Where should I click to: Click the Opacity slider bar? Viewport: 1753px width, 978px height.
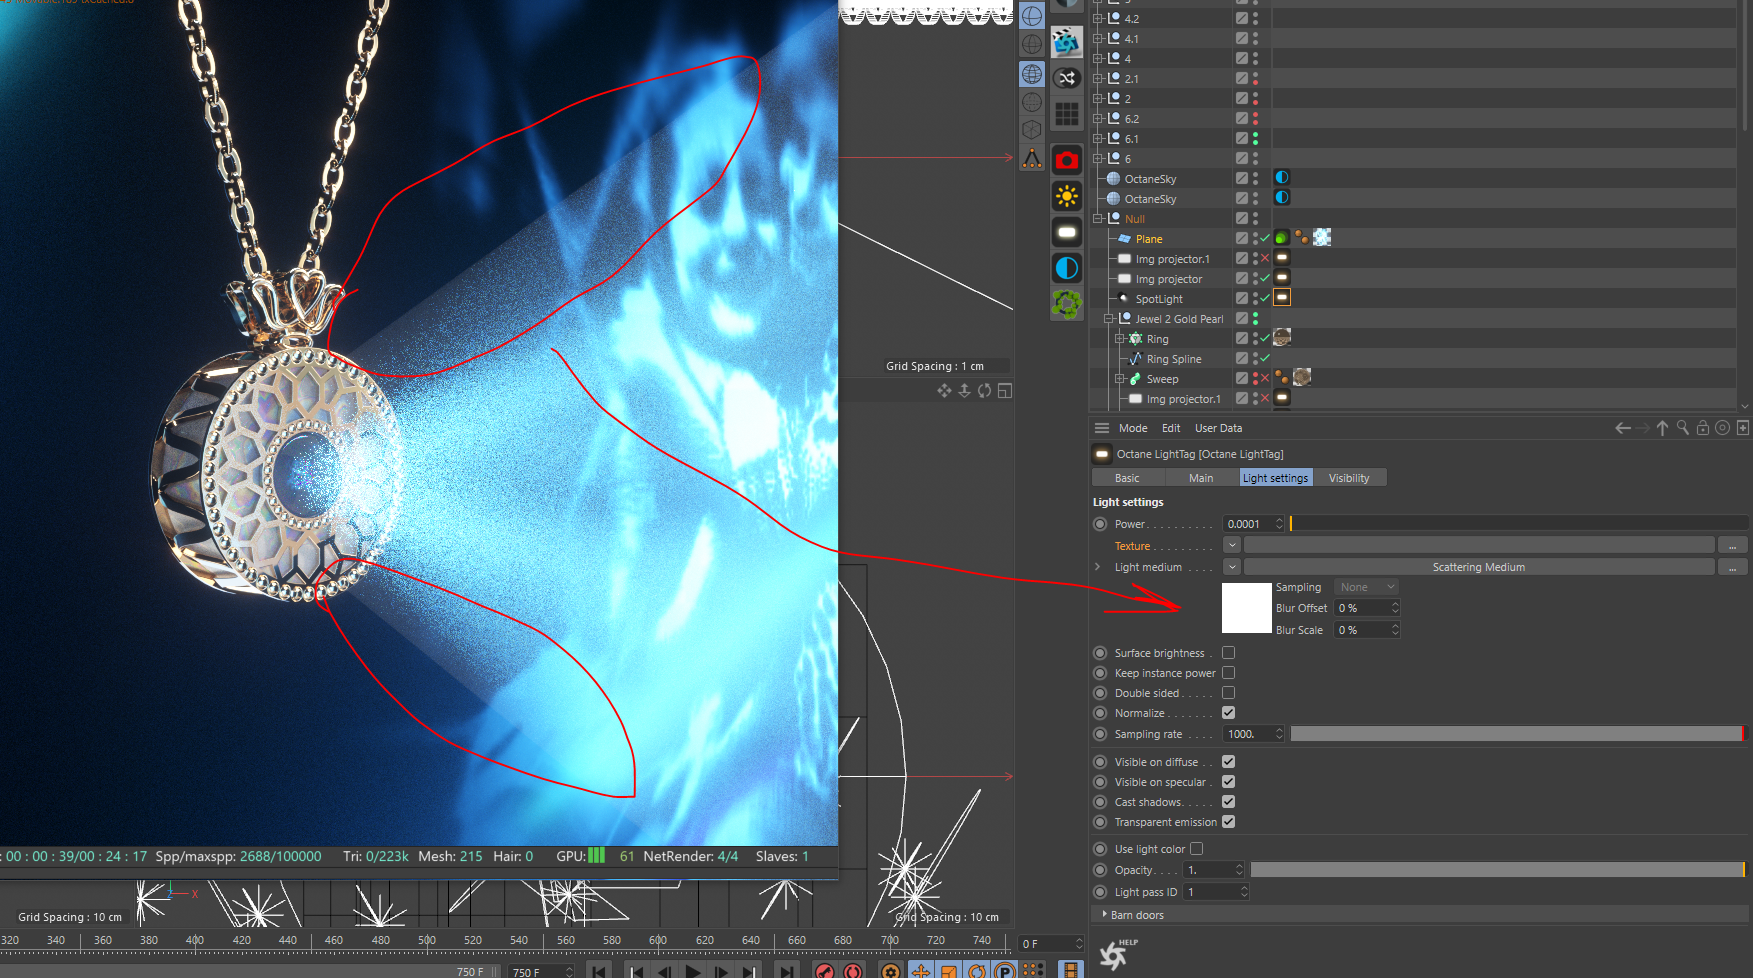coord(1498,870)
